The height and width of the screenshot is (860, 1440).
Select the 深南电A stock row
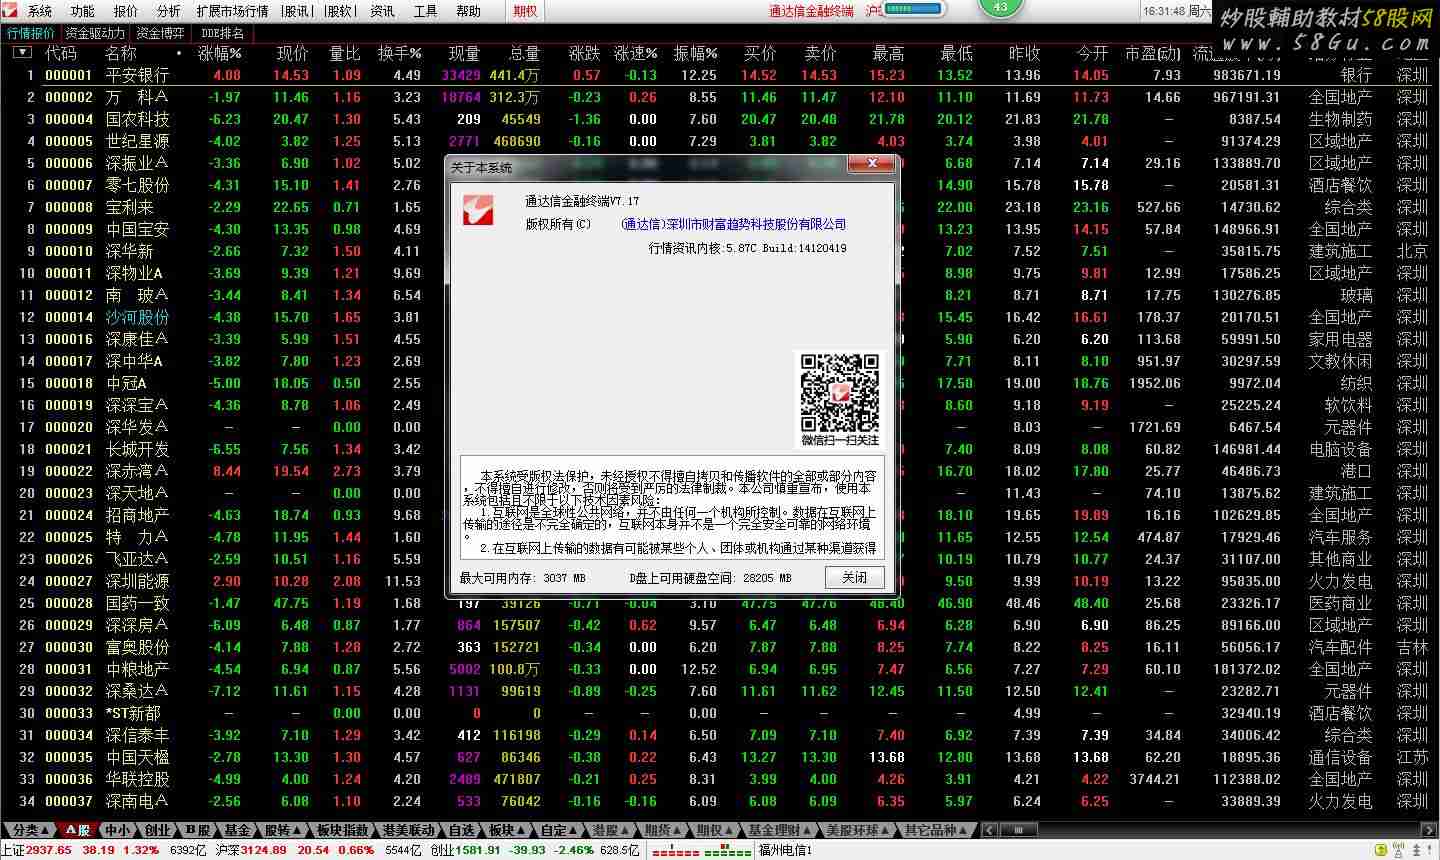click(x=720, y=801)
